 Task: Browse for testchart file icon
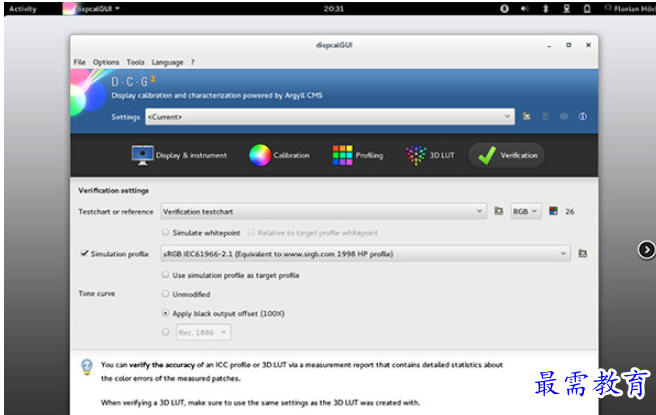tap(499, 211)
